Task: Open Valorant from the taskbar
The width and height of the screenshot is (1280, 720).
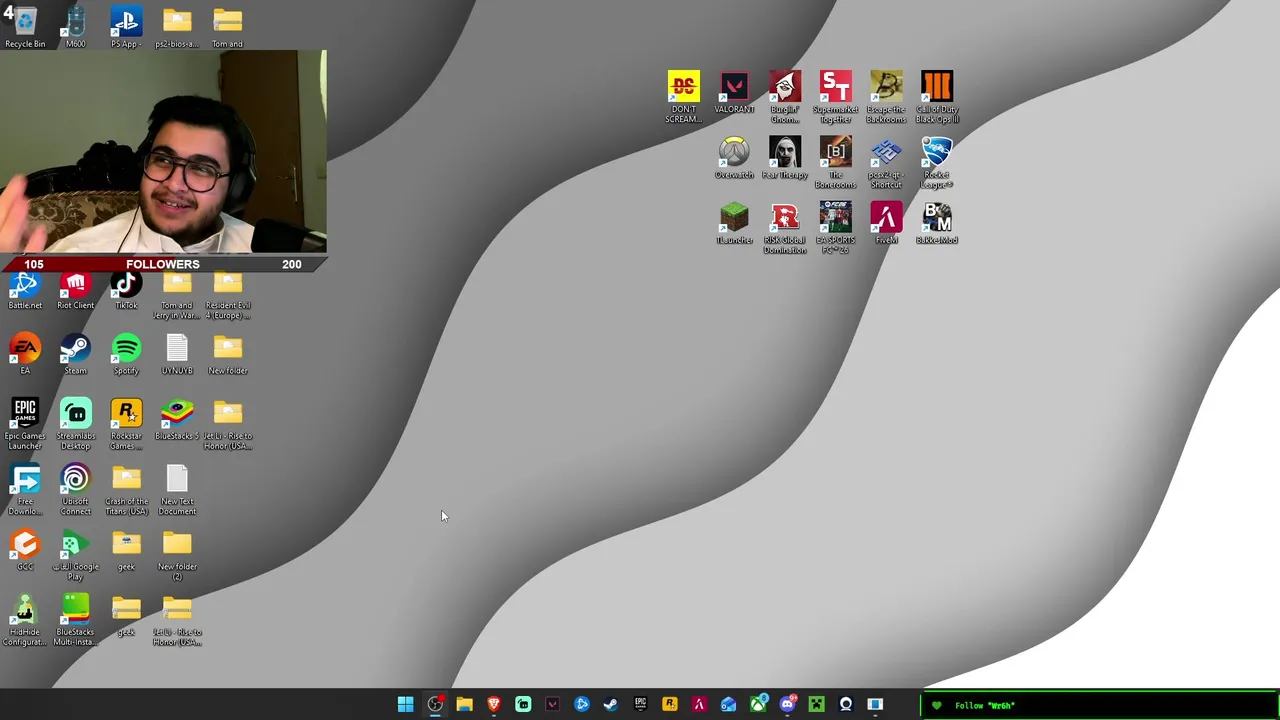Action: tap(552, 704)
